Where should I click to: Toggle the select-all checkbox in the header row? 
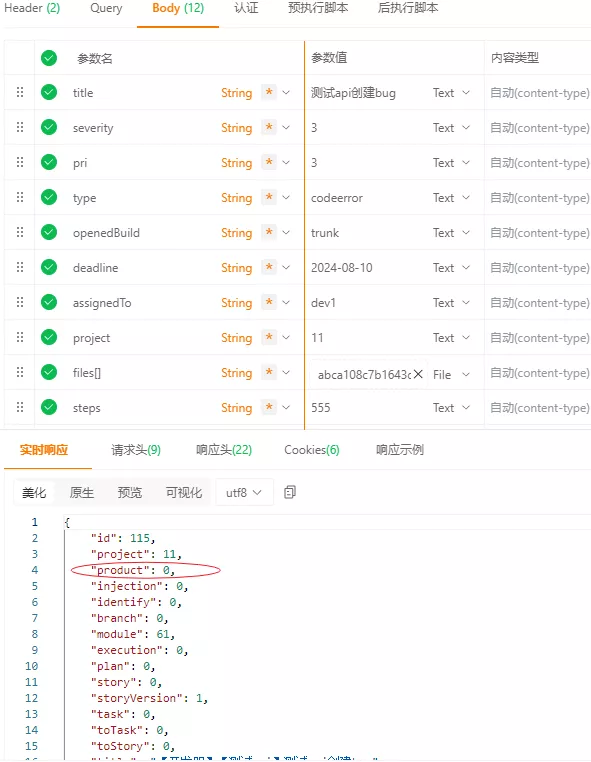click(49, 58)
